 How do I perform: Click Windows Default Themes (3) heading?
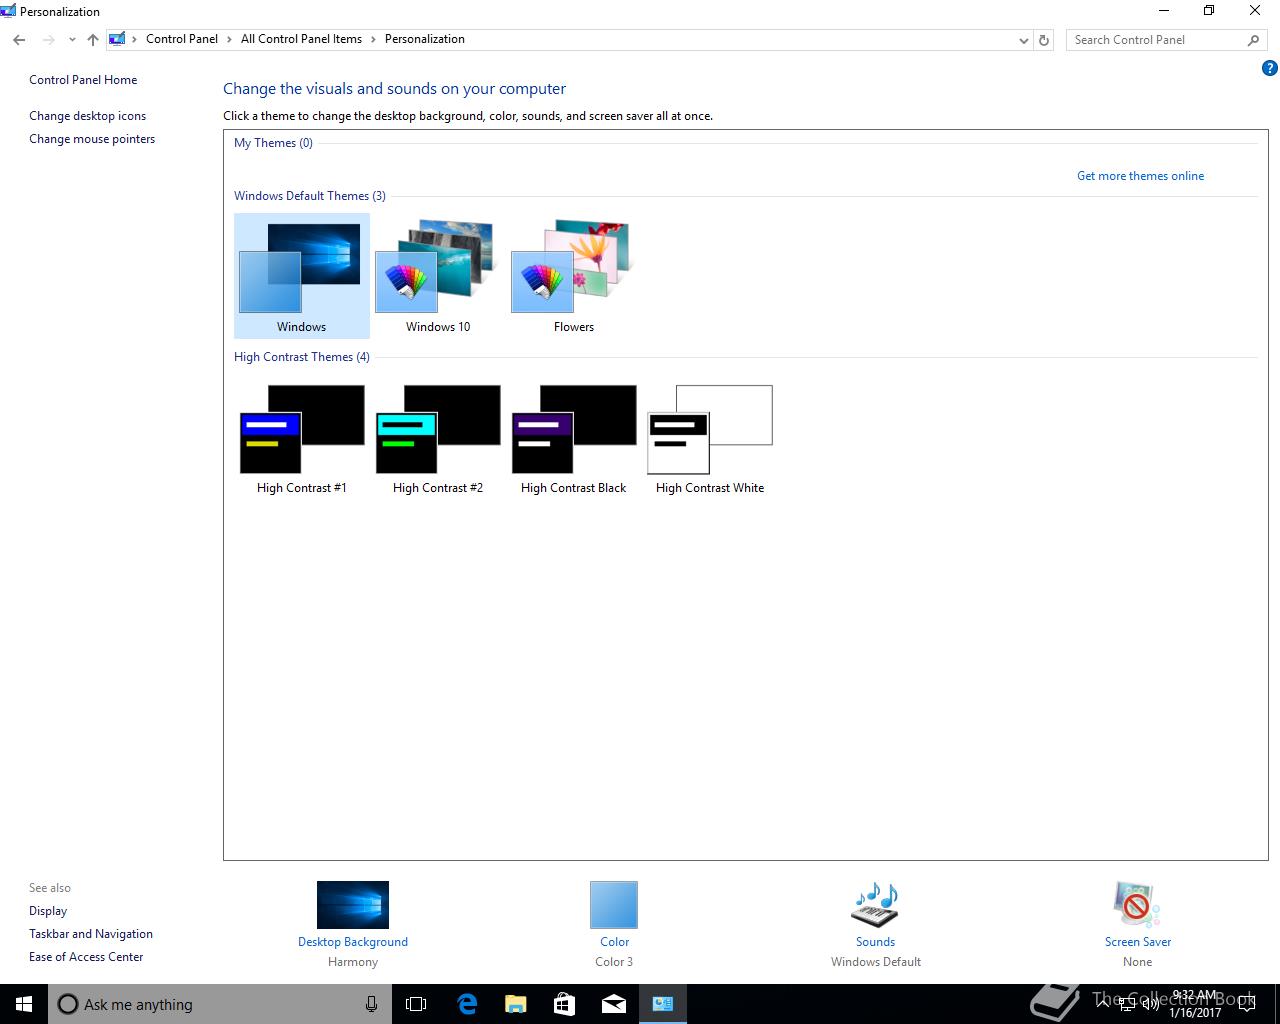click(309, 196)
